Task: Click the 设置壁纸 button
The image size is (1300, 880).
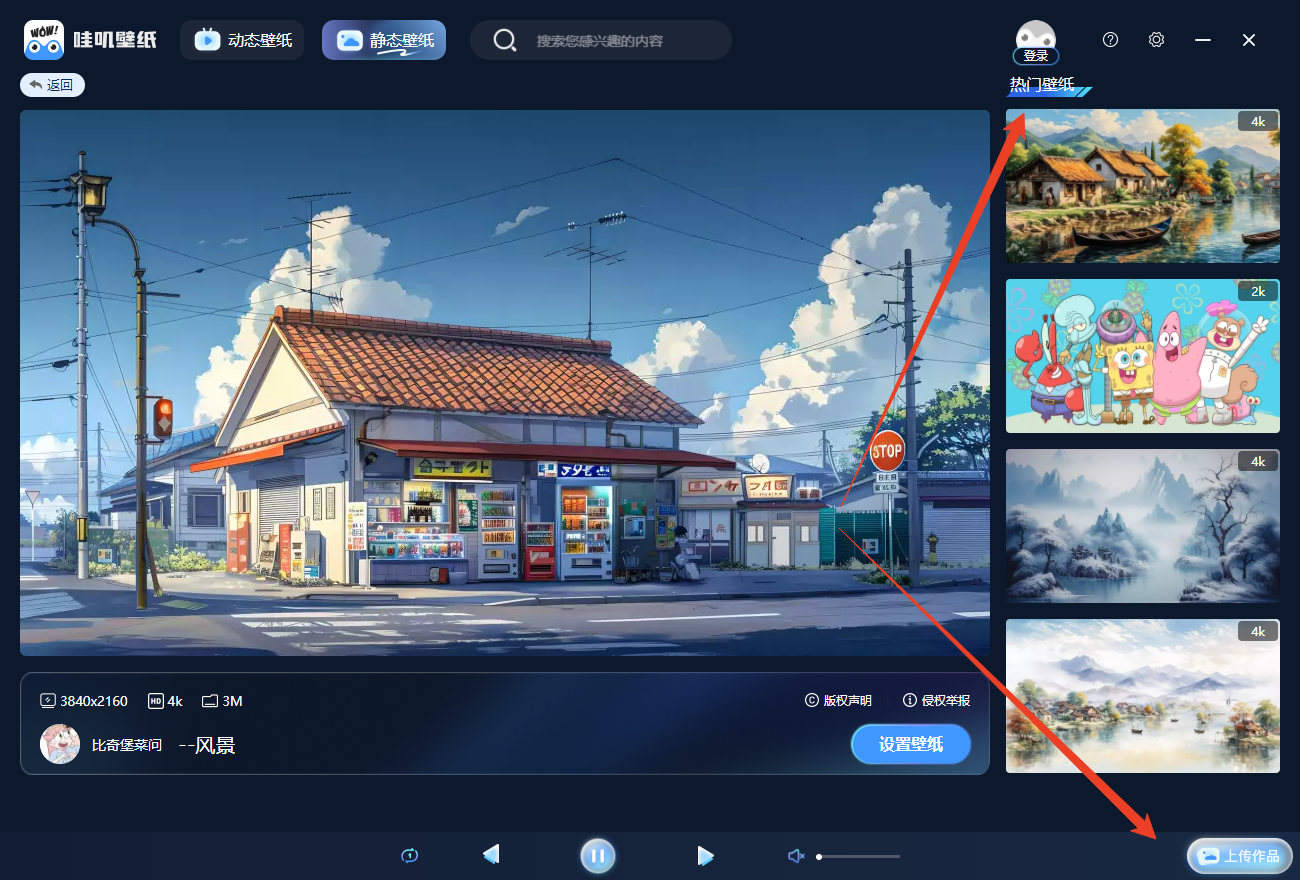Action: tap(911, 744)
